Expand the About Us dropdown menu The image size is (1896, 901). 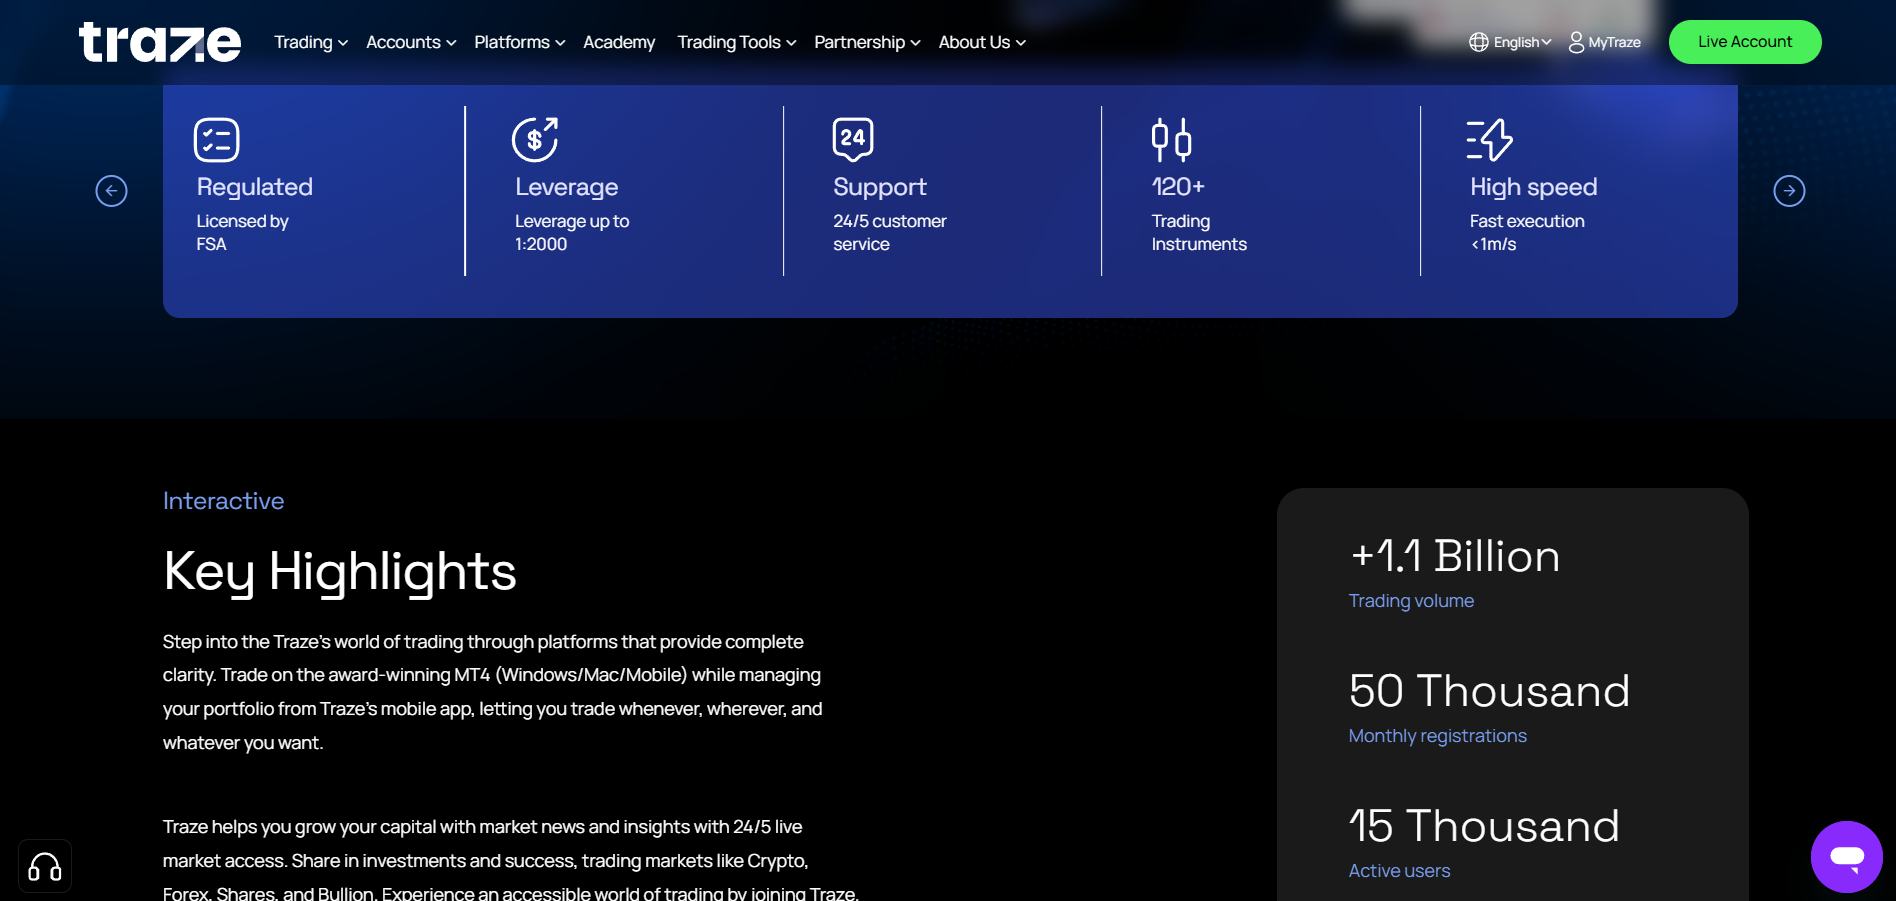[982, 42]
